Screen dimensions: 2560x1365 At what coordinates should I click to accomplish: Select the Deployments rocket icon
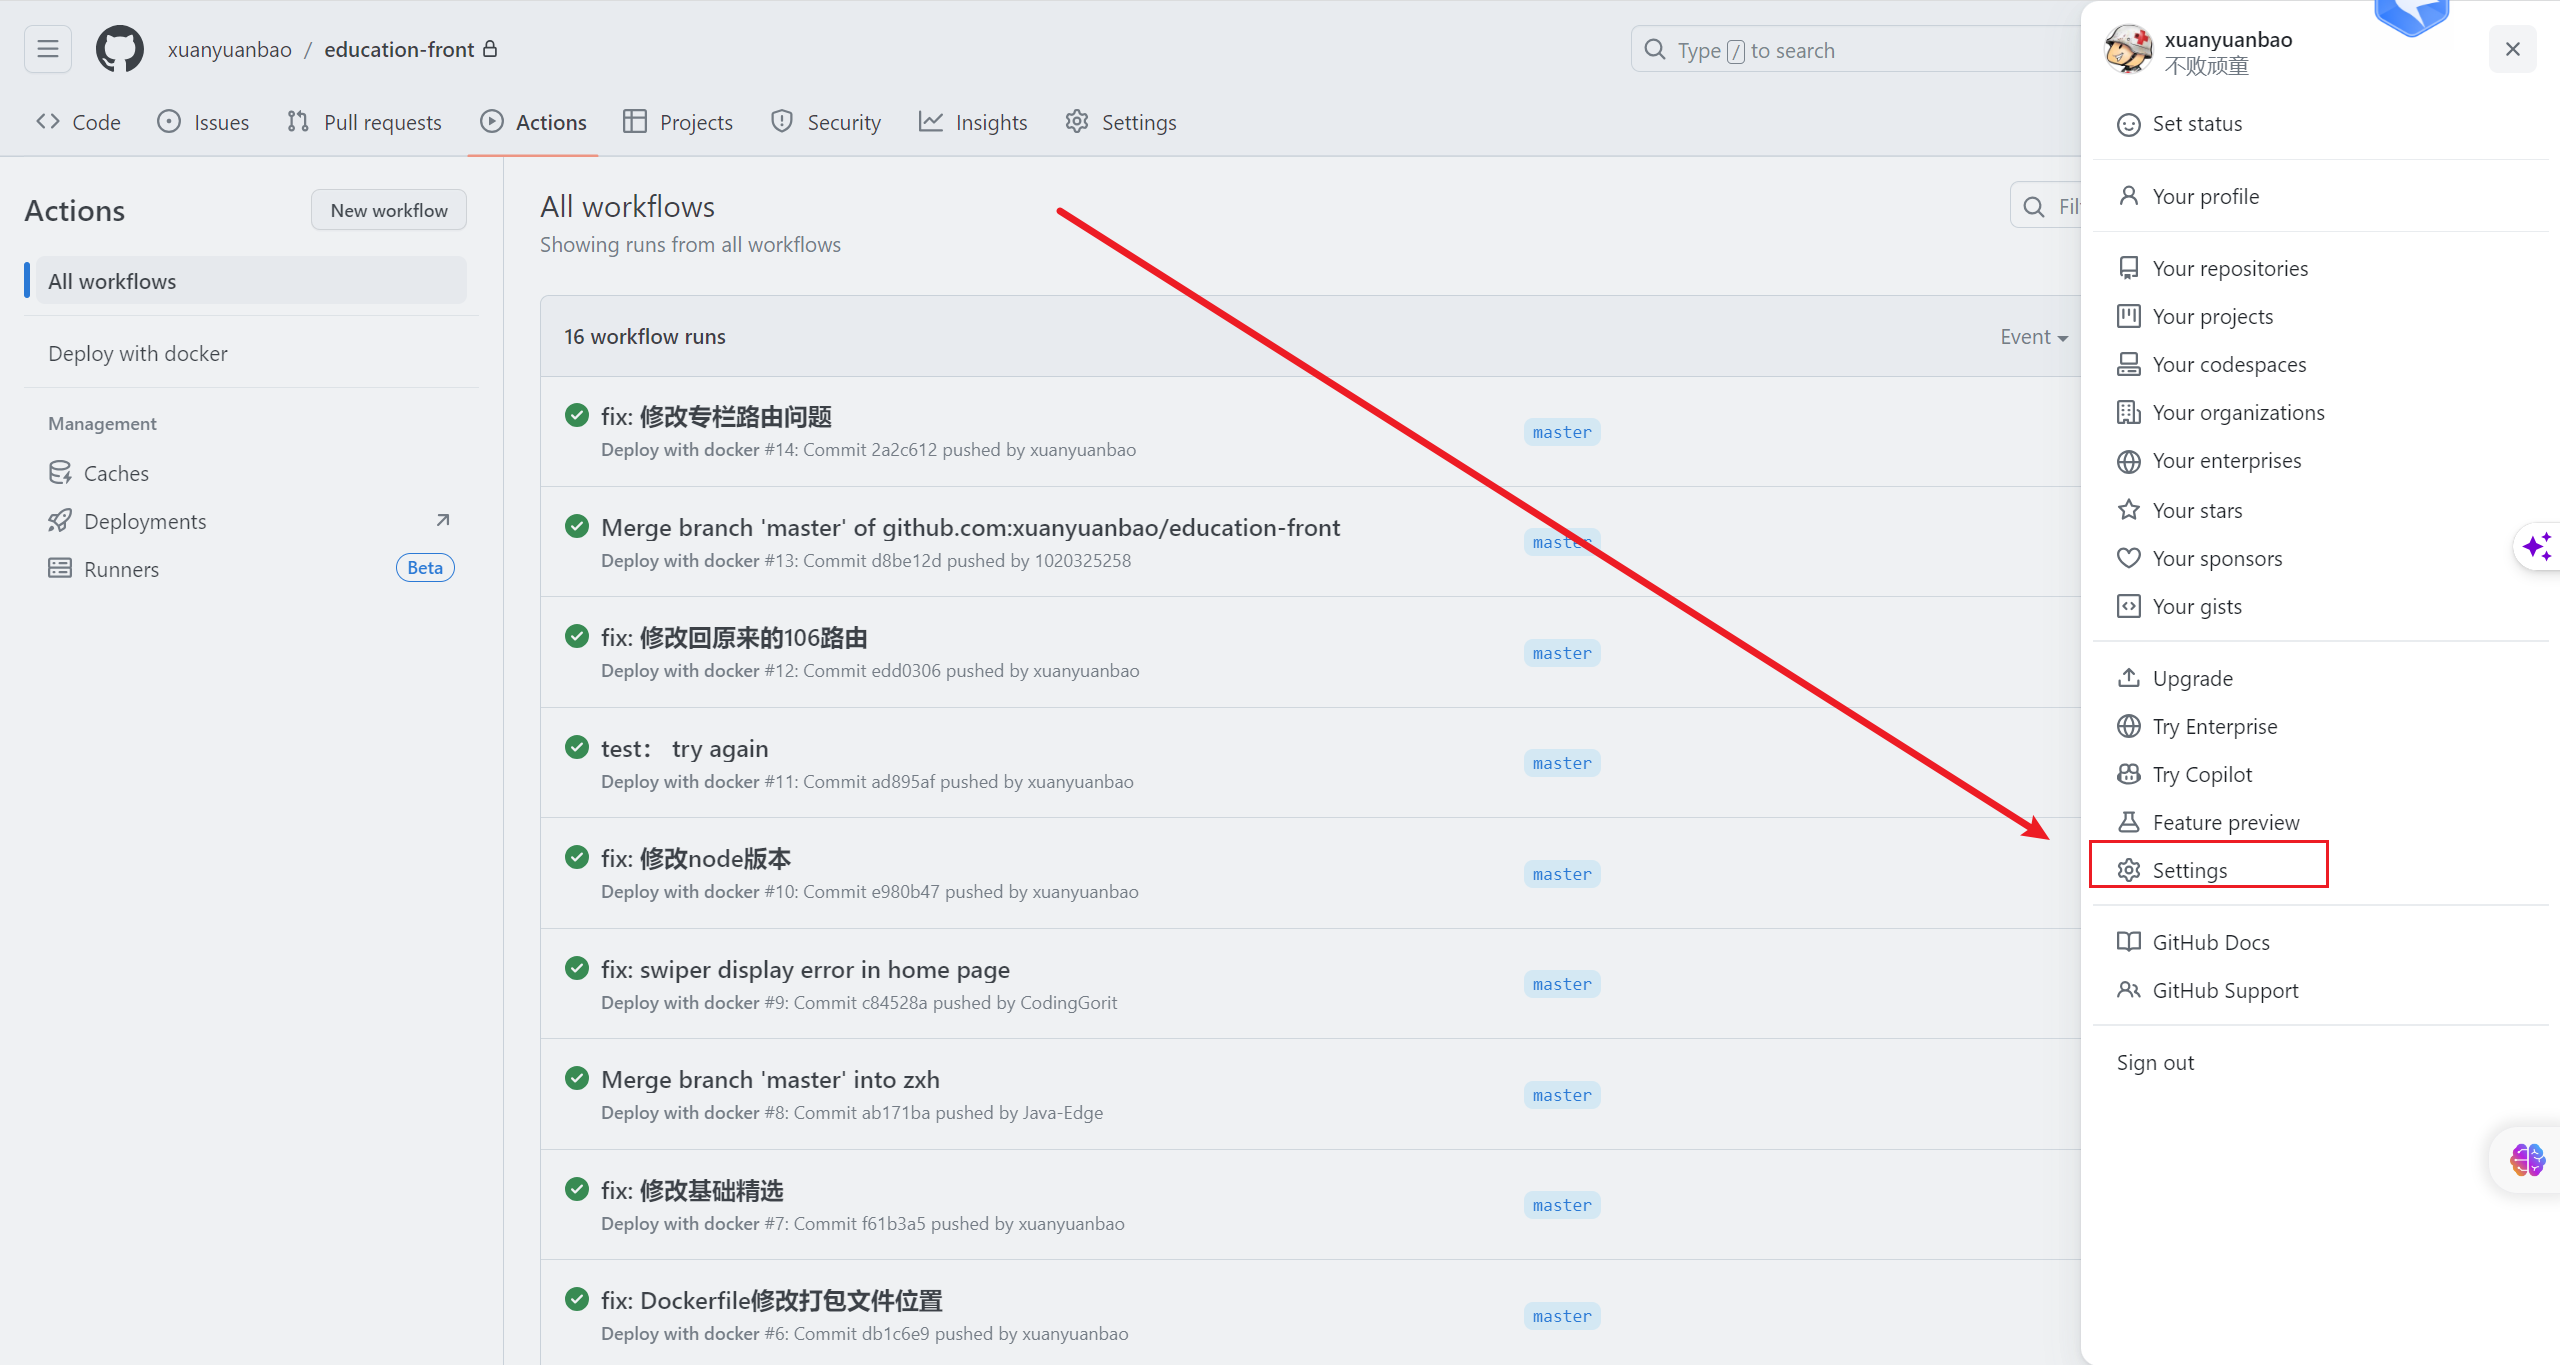[61, 520]
